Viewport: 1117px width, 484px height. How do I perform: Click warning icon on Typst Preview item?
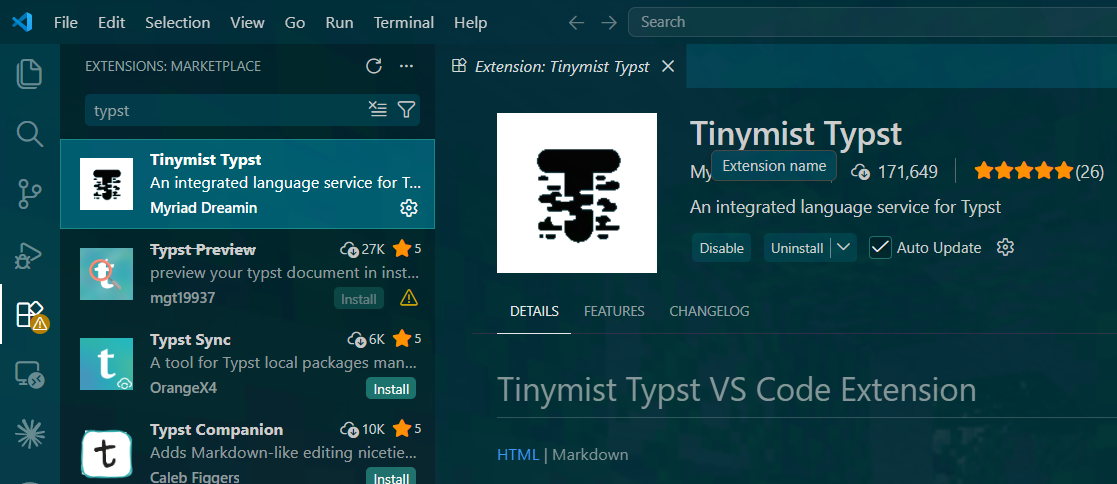pos(409,297)
